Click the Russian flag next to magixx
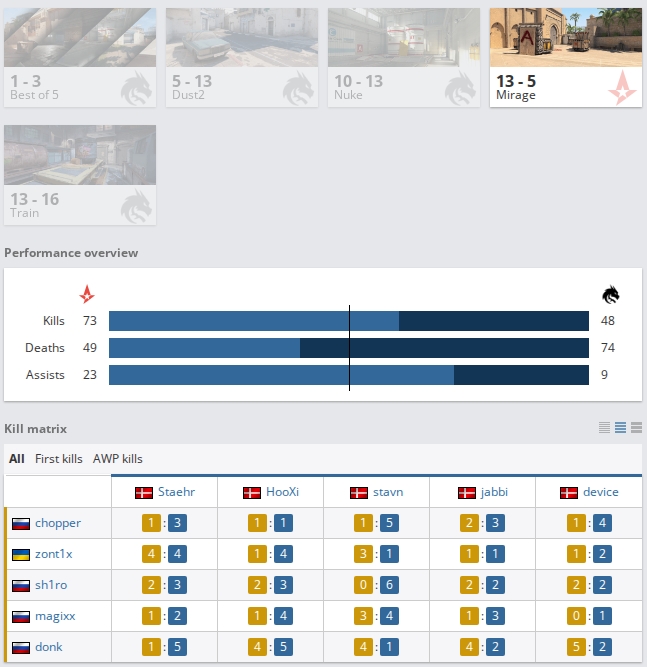 tap(21, 617)
